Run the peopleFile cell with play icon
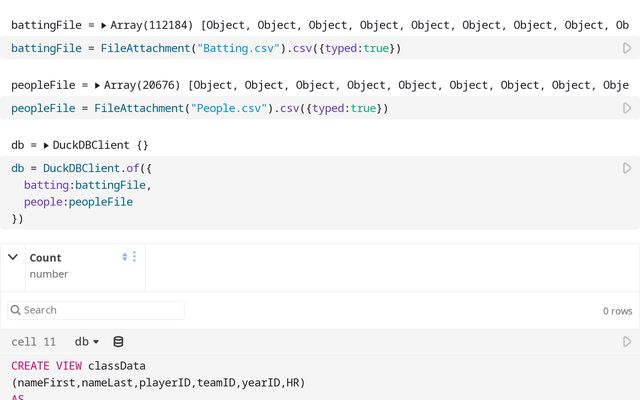 click(627, 108)
